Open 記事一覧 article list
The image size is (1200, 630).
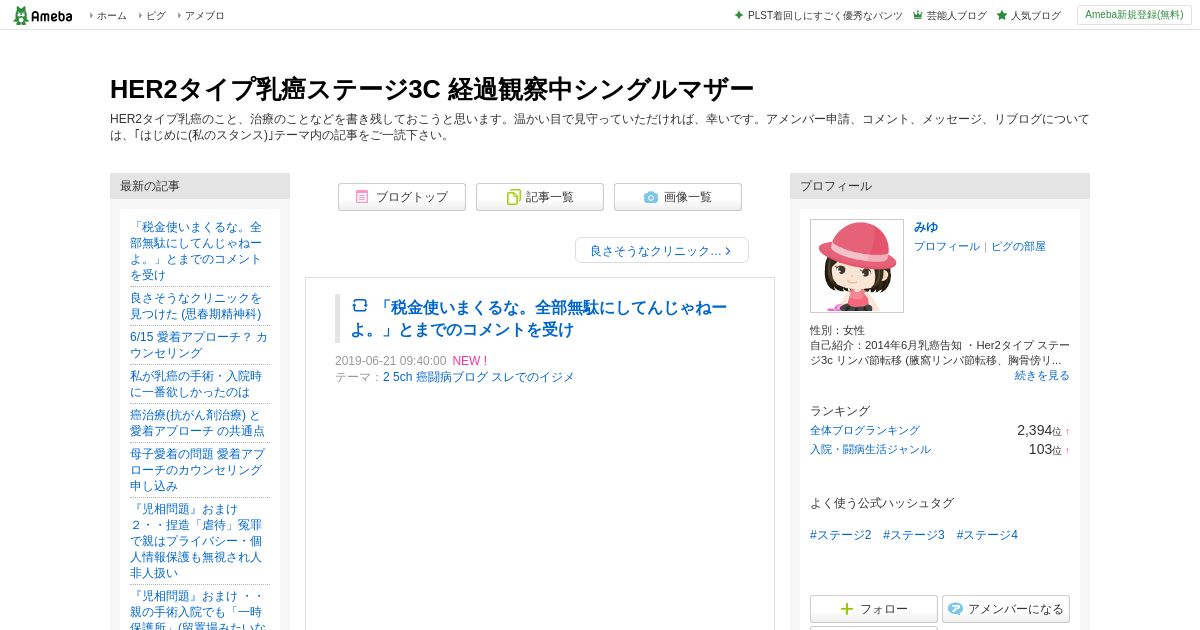click(x=540, y=197)
